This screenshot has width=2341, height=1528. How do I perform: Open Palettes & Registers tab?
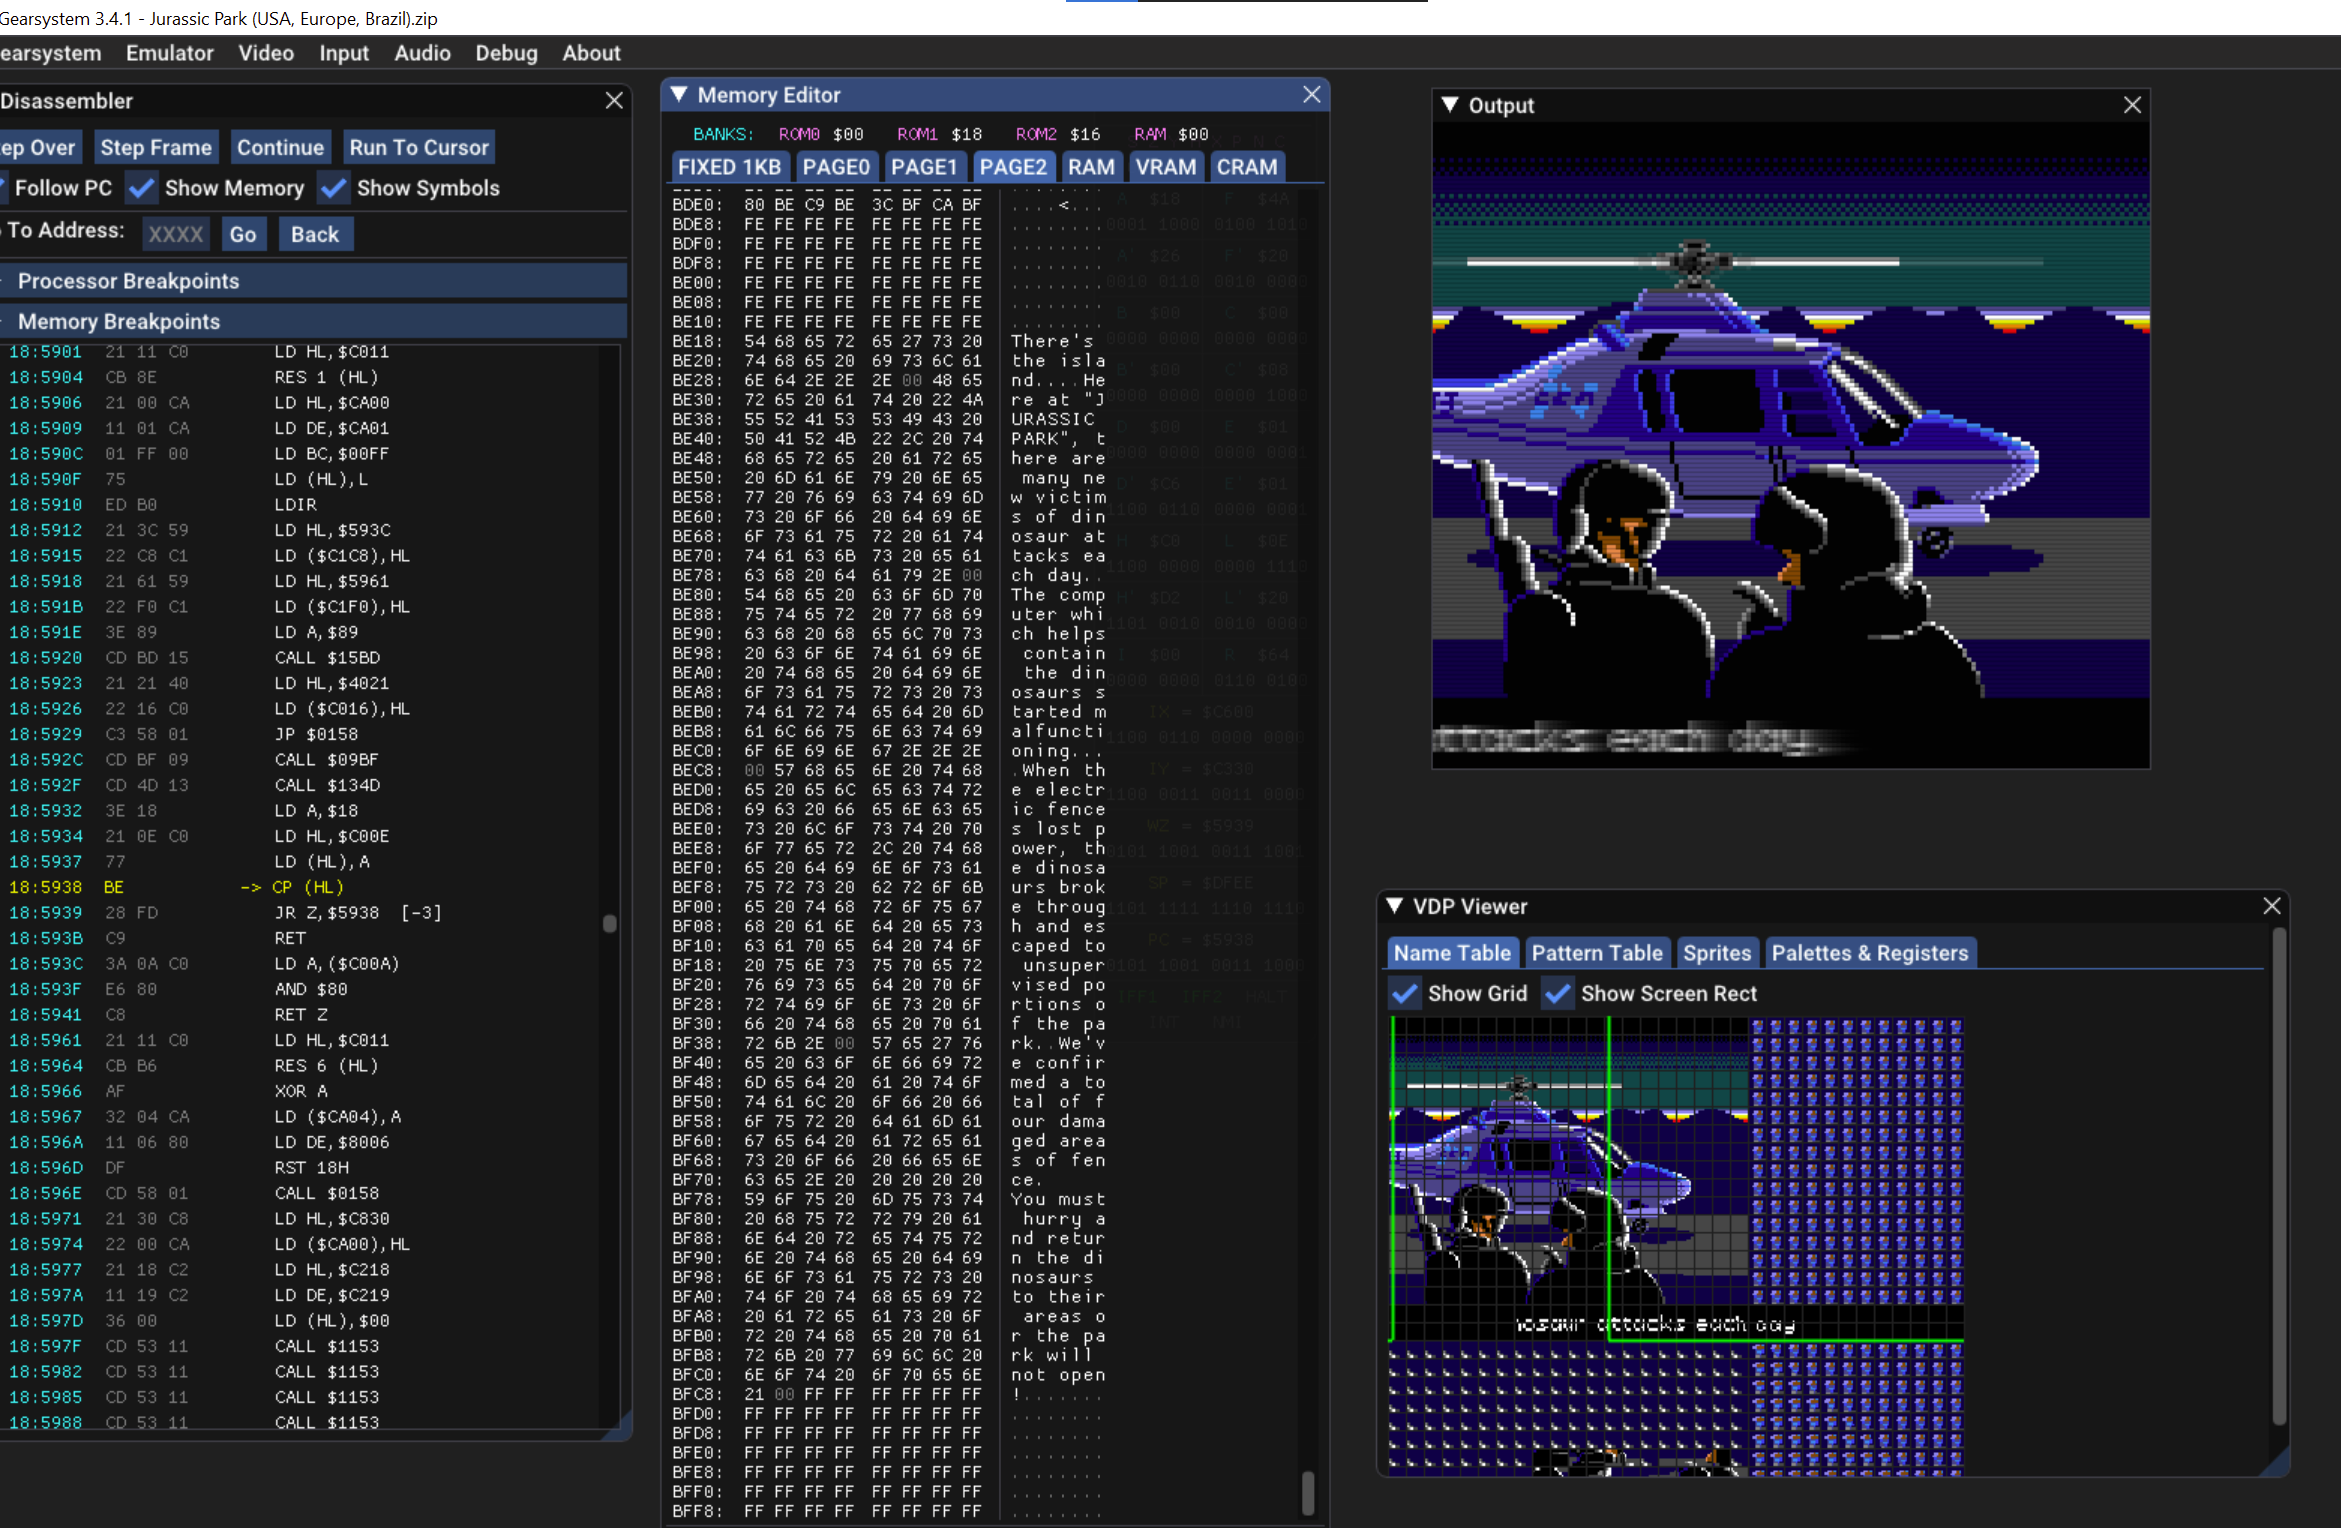[x=1870, y=953]
